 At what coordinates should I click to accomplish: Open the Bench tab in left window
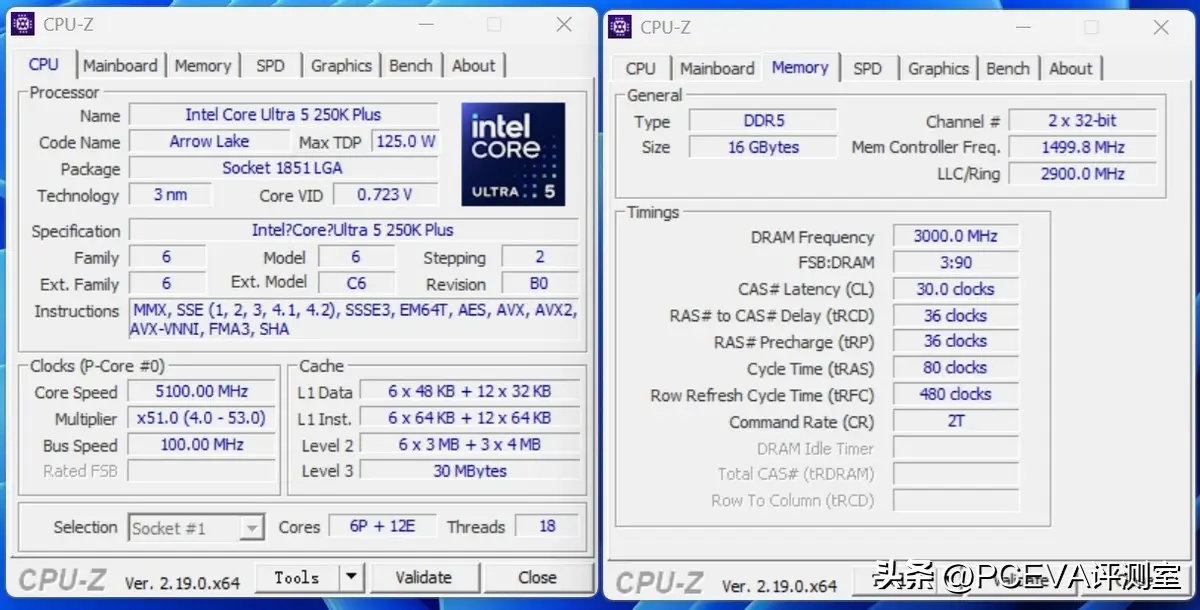pyautogui.click(x=411, y=65)
